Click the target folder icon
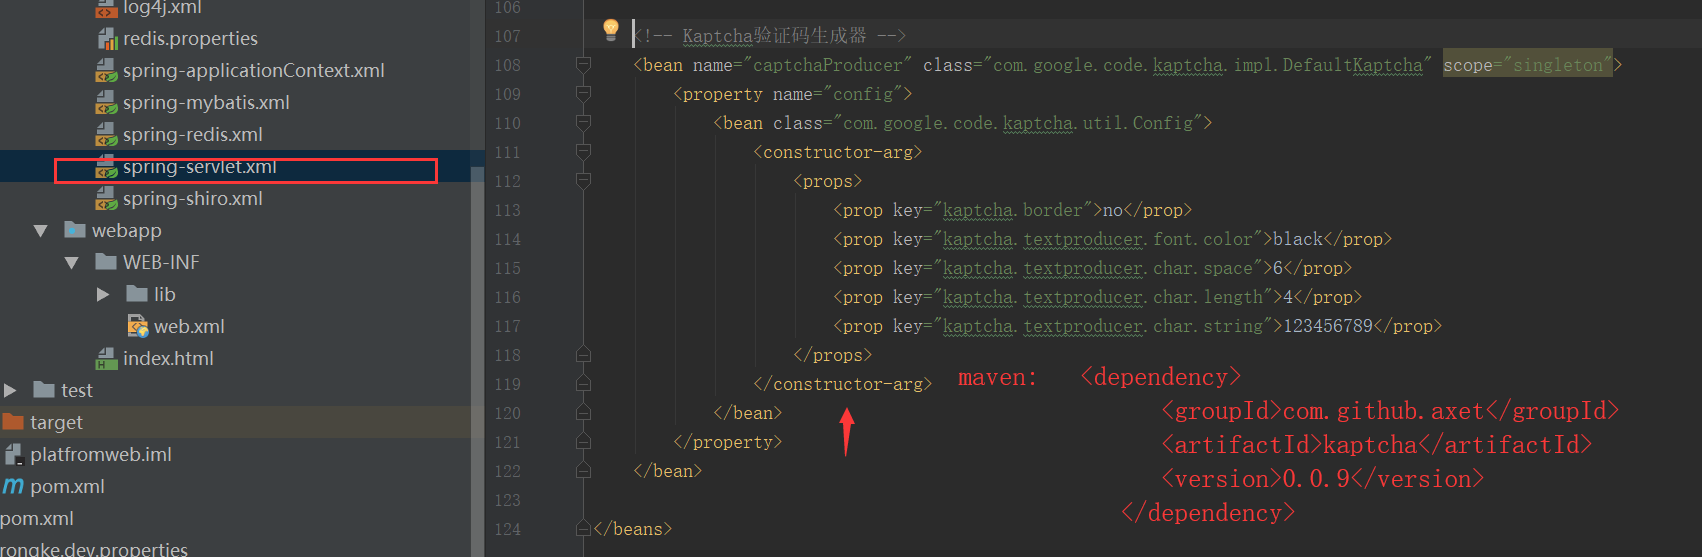The height and width of the screenshot is (557, 1702). point(13,422)
